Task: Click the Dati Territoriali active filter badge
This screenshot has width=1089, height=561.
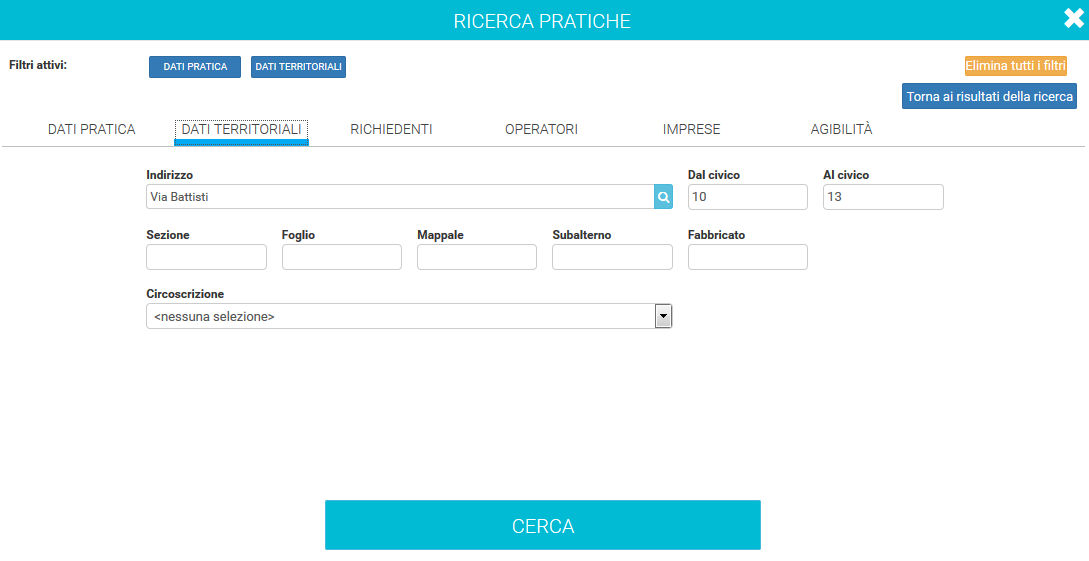Action: tap(298, 67)
